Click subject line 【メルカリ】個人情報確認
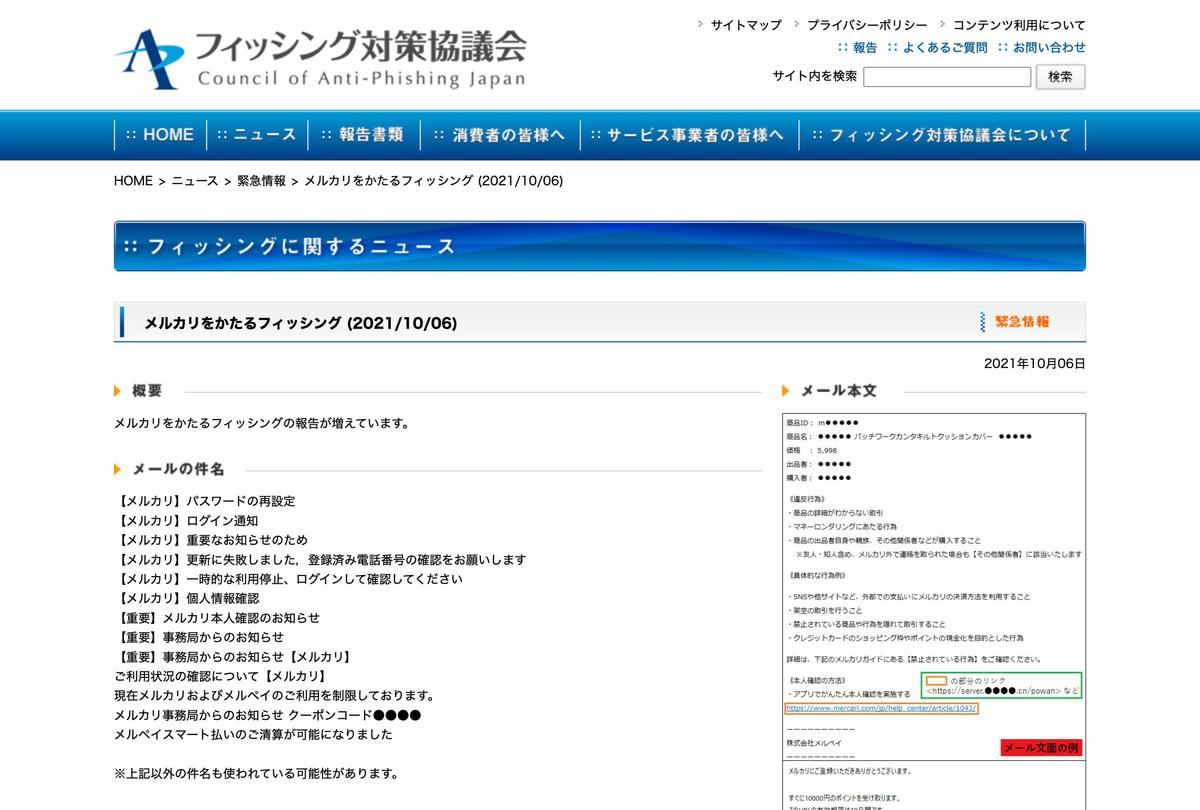The width and height of the screenshot is (1200, 810). [x=186, y=598]
